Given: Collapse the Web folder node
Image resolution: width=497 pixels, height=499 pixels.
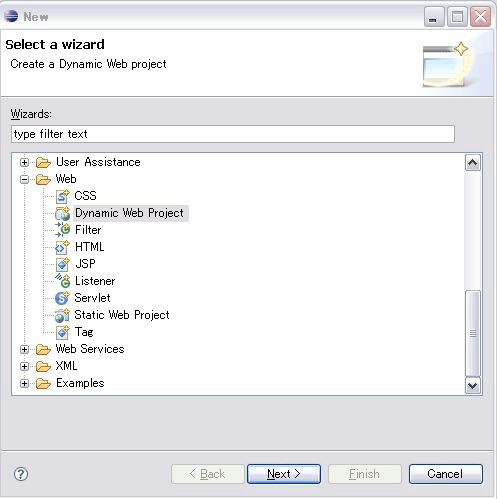Looking at the screenshot, I should click(x=24, y=179).
